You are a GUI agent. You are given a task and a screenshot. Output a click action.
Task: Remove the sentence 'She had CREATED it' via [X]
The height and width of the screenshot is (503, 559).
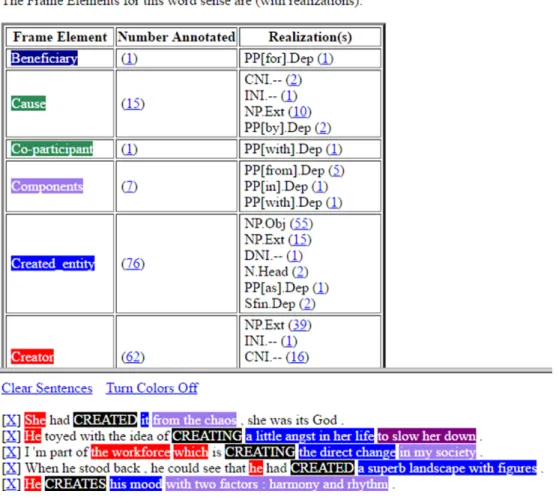[x=11, y=420]
